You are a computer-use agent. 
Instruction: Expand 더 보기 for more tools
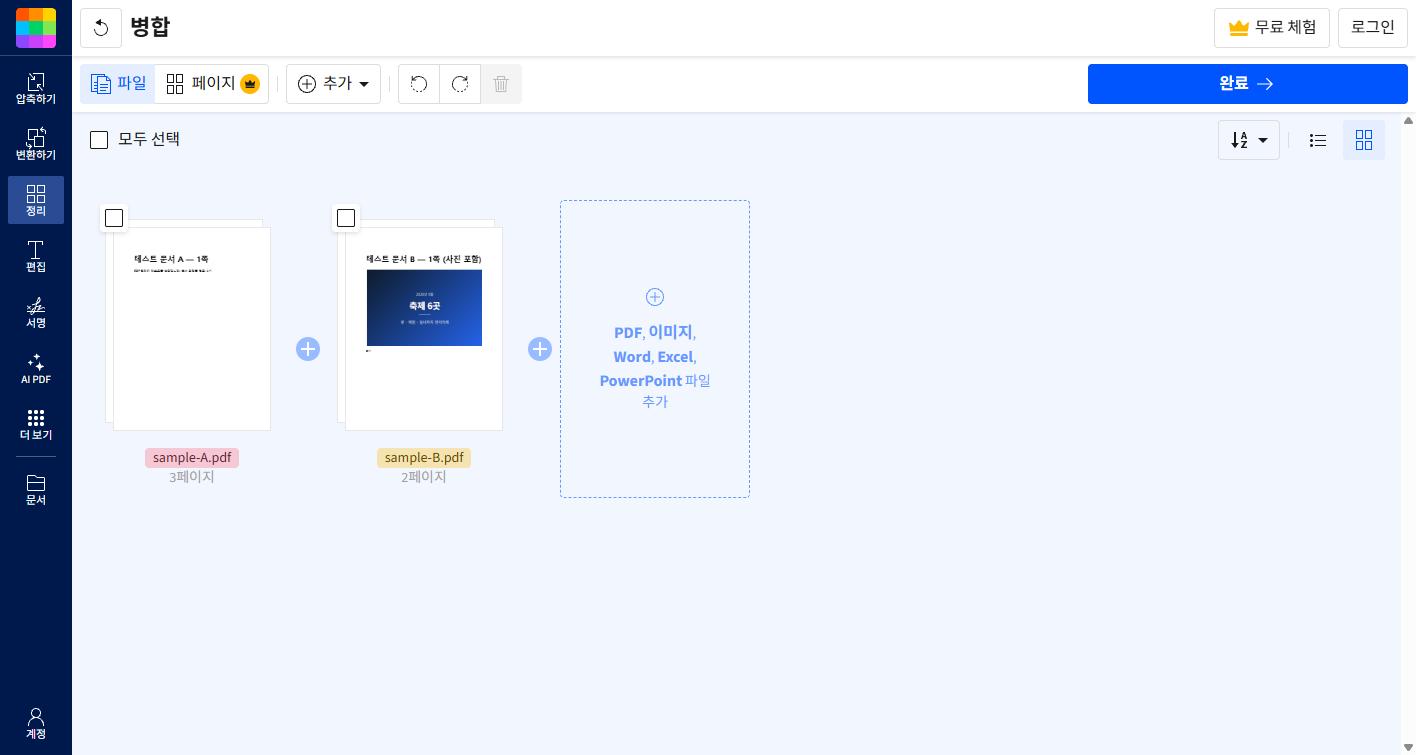[36, 424]
